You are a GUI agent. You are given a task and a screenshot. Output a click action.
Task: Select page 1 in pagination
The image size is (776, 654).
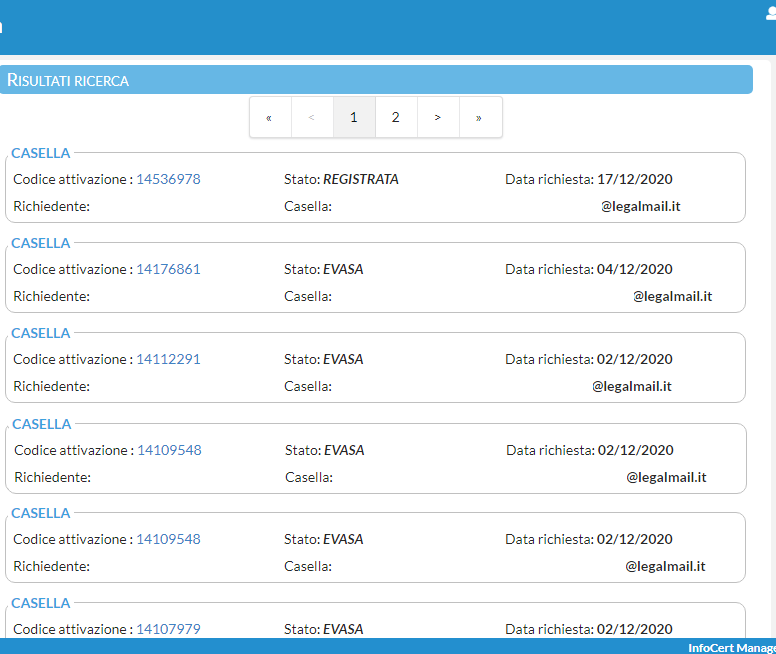point(354,118)
